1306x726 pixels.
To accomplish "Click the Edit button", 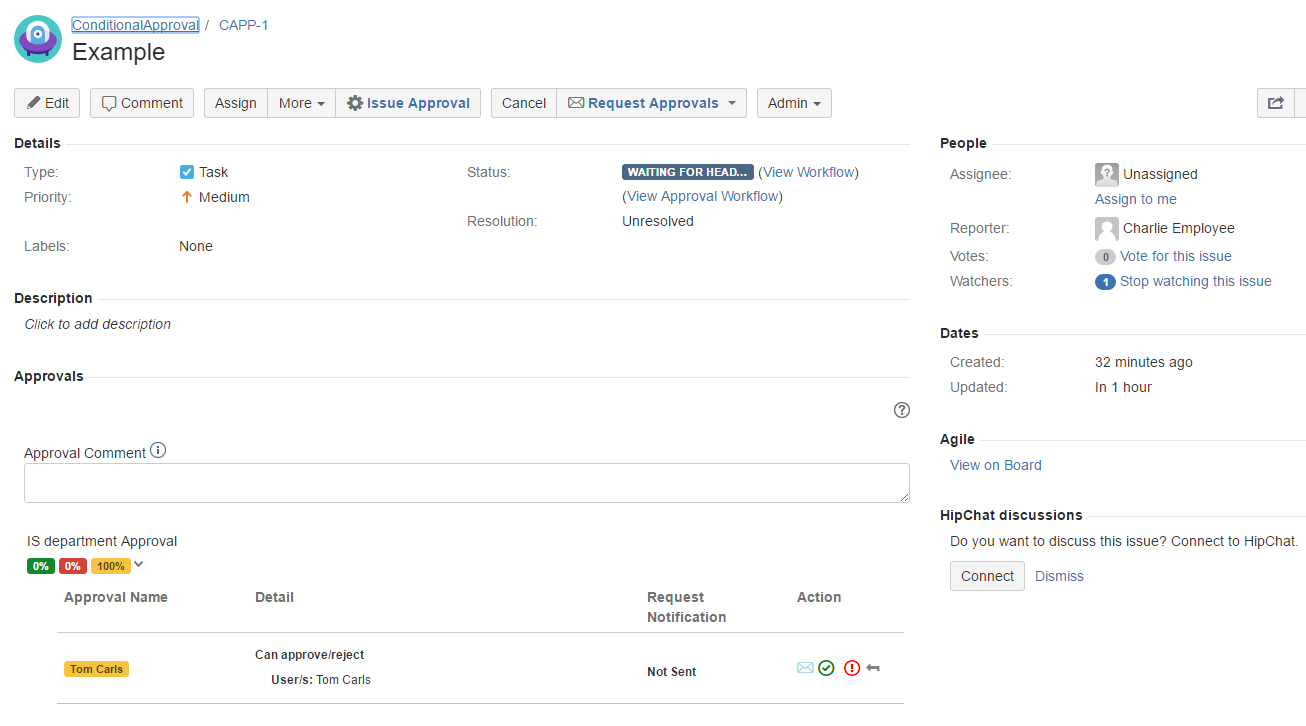I will (x=47, y=103).
